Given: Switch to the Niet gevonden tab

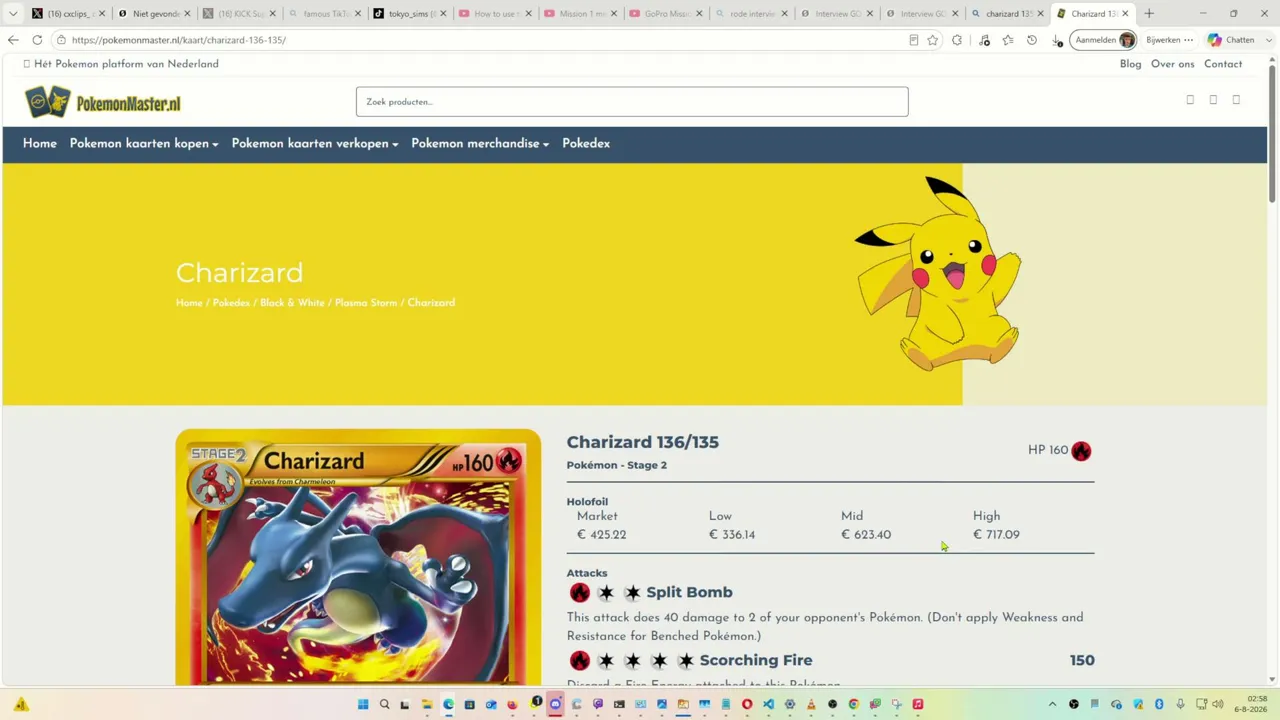Looking at the screenshot, I should click(152, 14).
